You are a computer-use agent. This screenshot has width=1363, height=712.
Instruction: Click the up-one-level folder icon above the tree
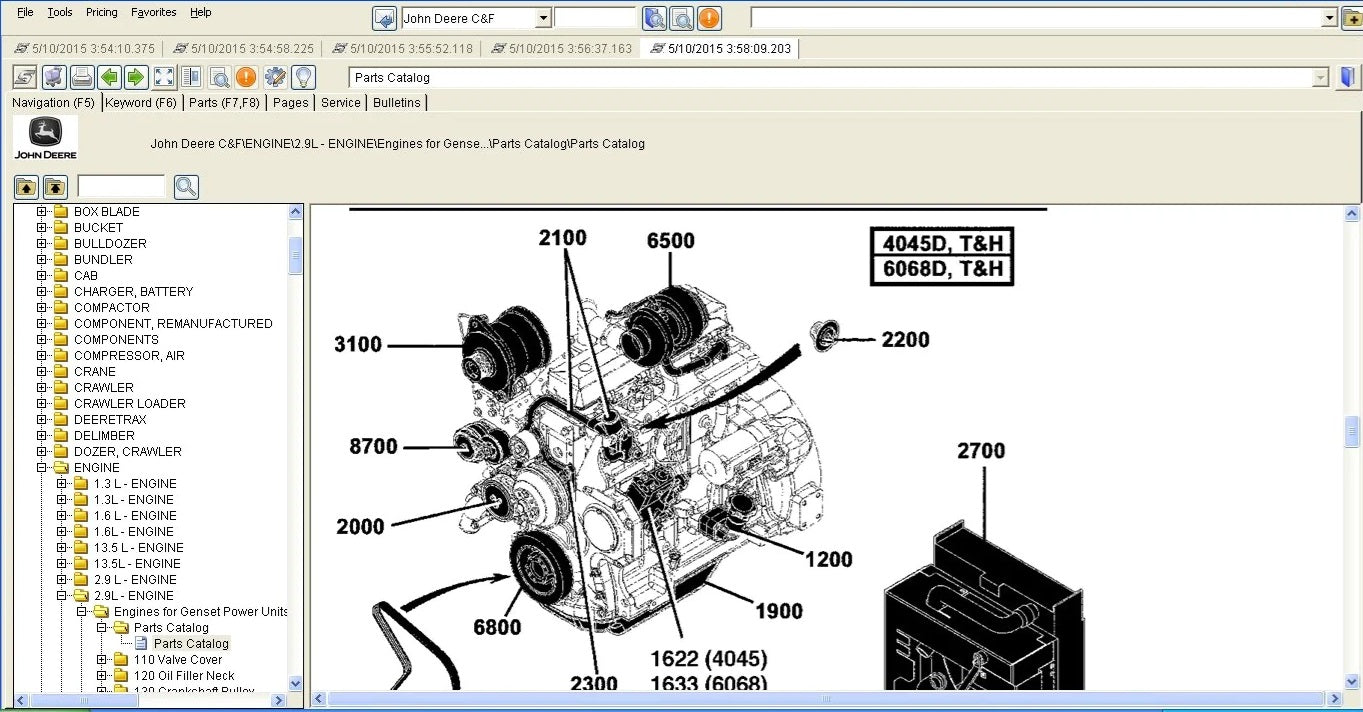click(26, 187)
